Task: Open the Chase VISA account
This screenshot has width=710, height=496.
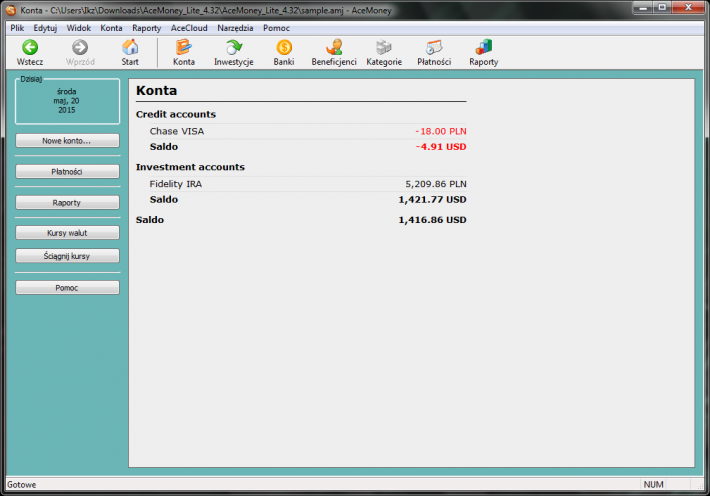Action: [x=177, y=131]
